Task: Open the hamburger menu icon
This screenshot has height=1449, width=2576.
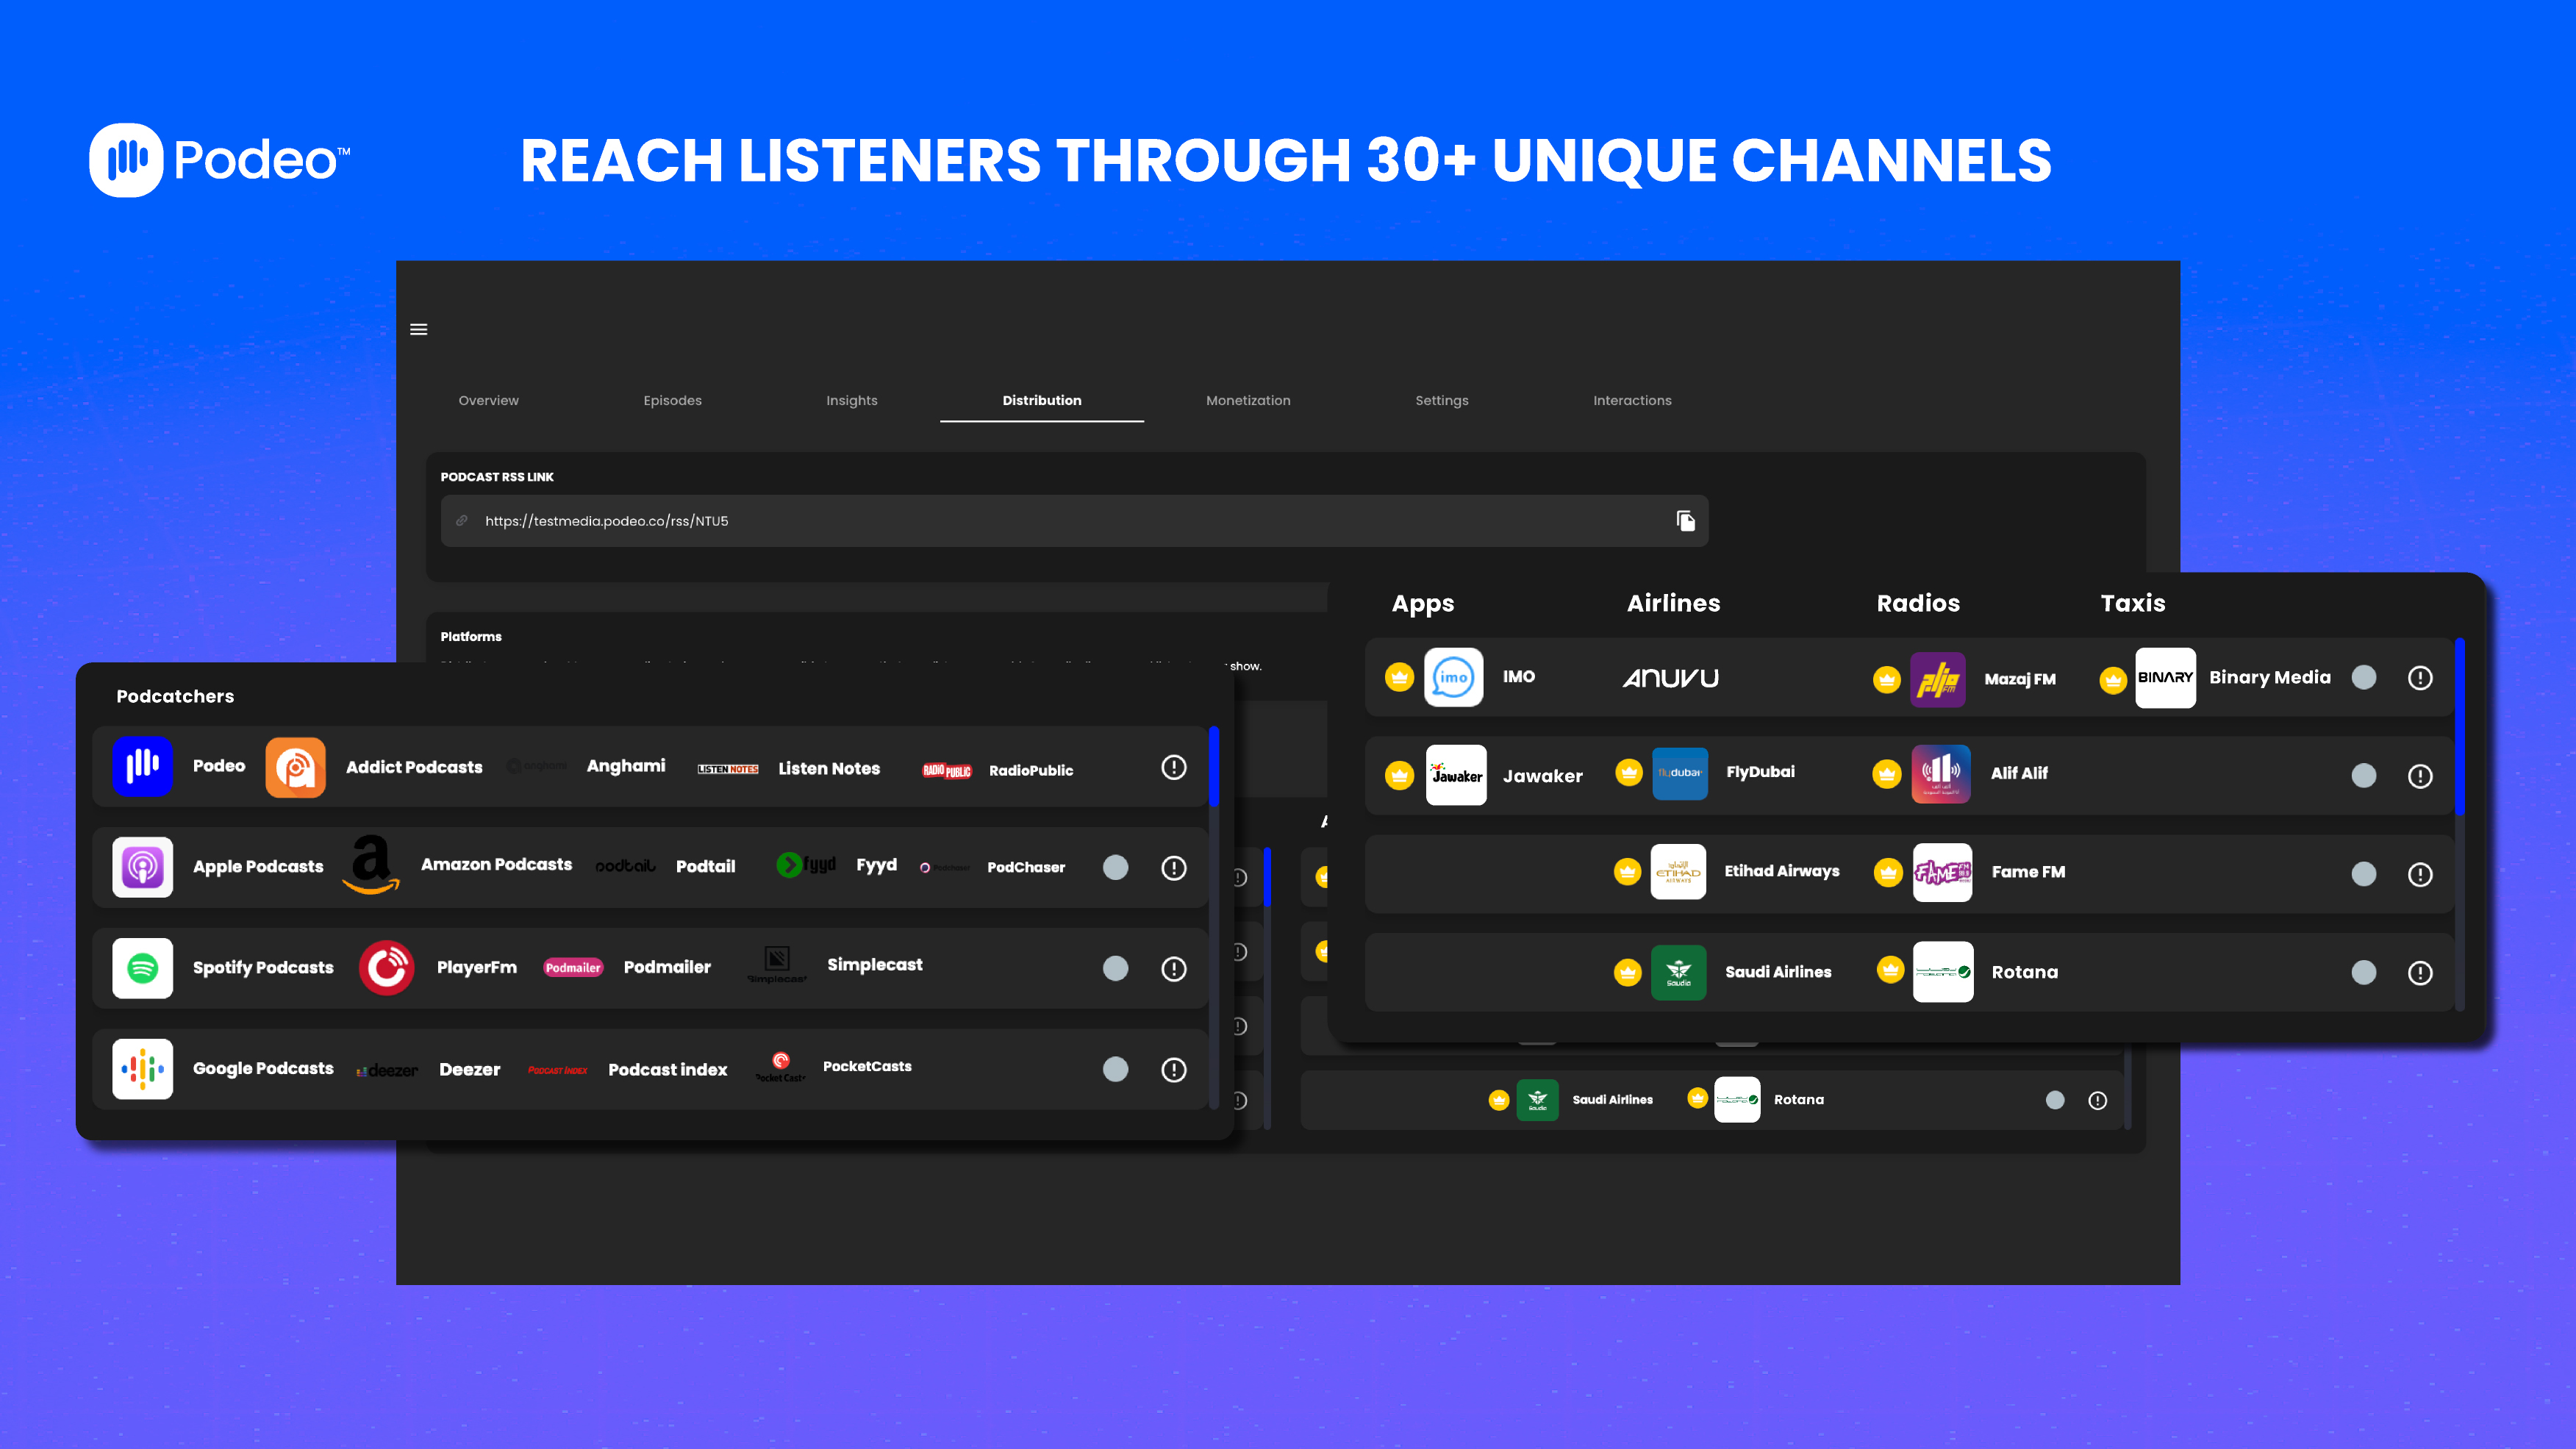Action: tap(419, 329)
